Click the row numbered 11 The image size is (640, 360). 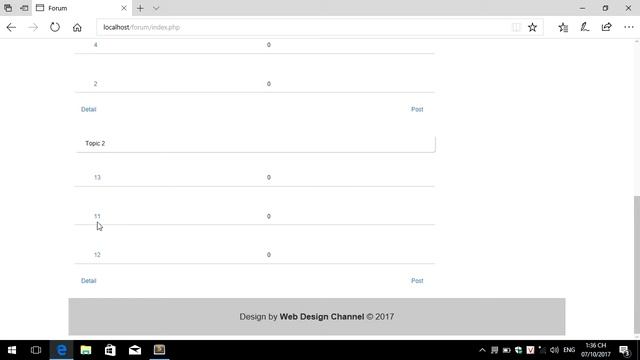click(255, 216)
